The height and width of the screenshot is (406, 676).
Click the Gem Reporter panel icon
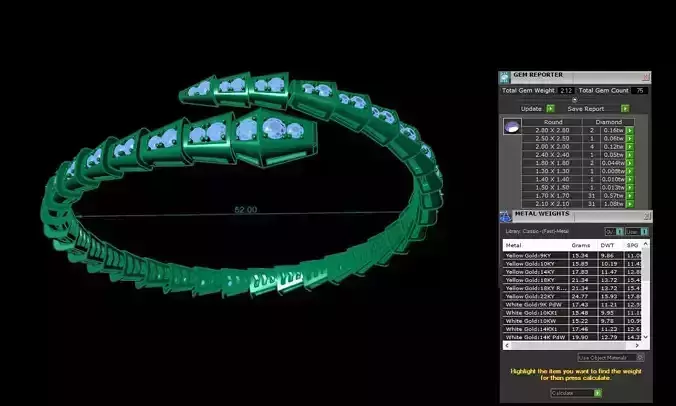[x=504, y=78]
